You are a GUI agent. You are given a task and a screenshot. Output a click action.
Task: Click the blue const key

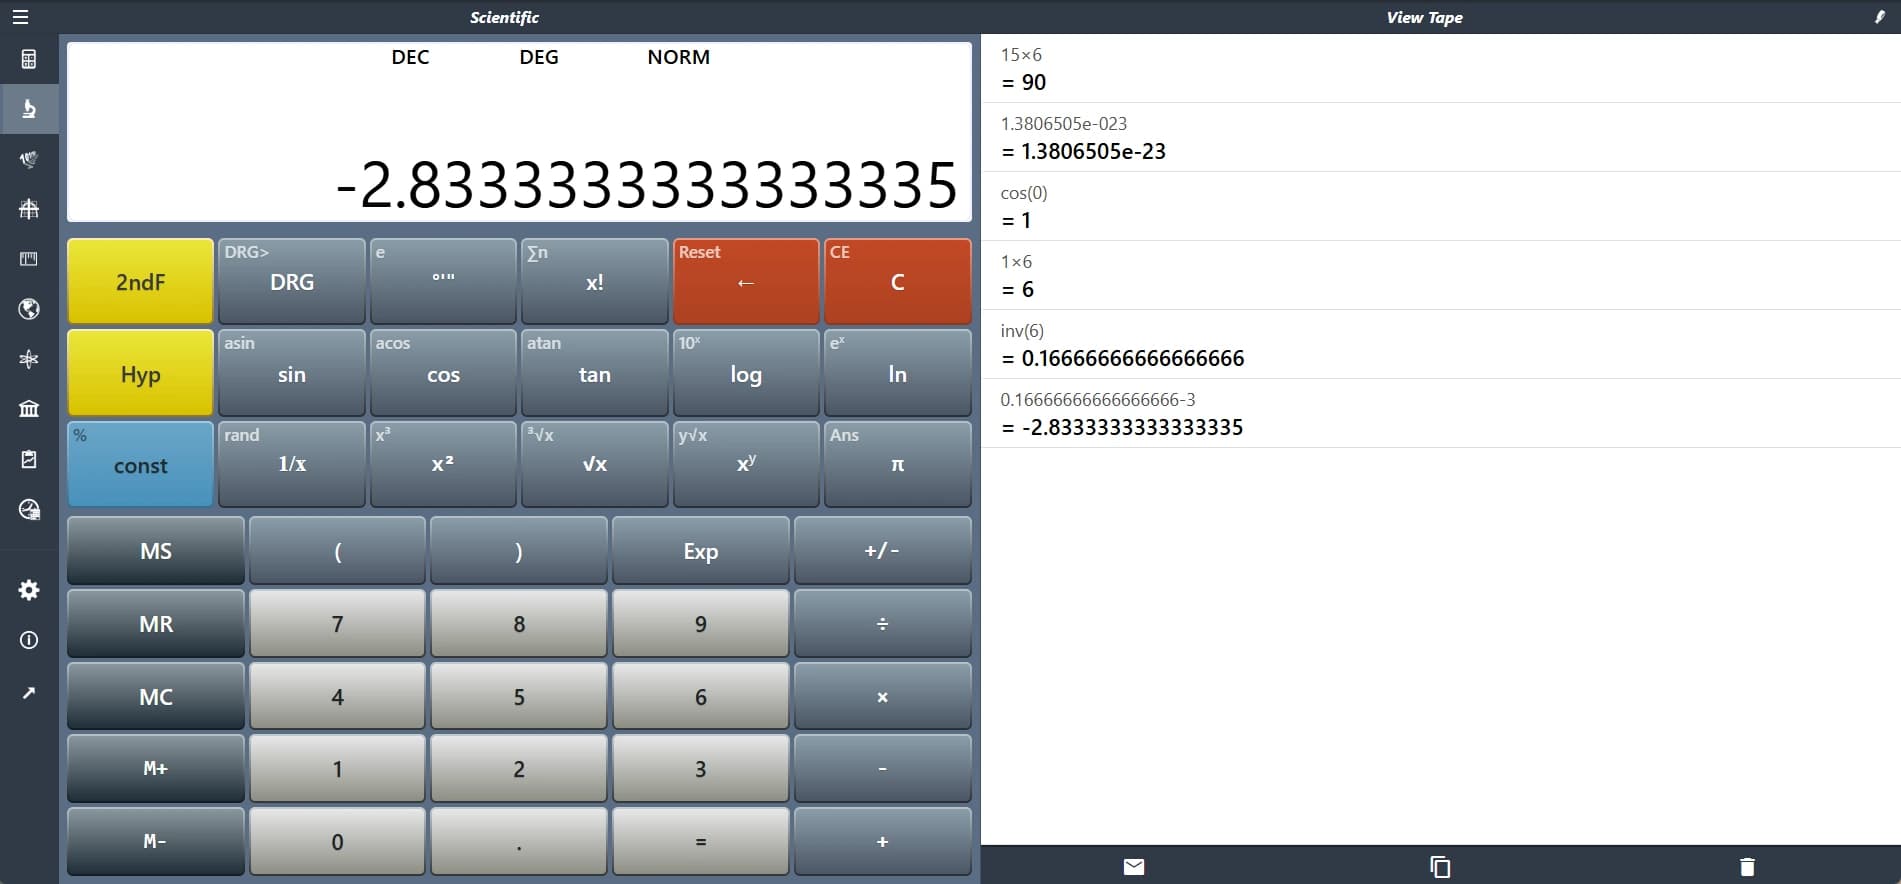(140, 464)
